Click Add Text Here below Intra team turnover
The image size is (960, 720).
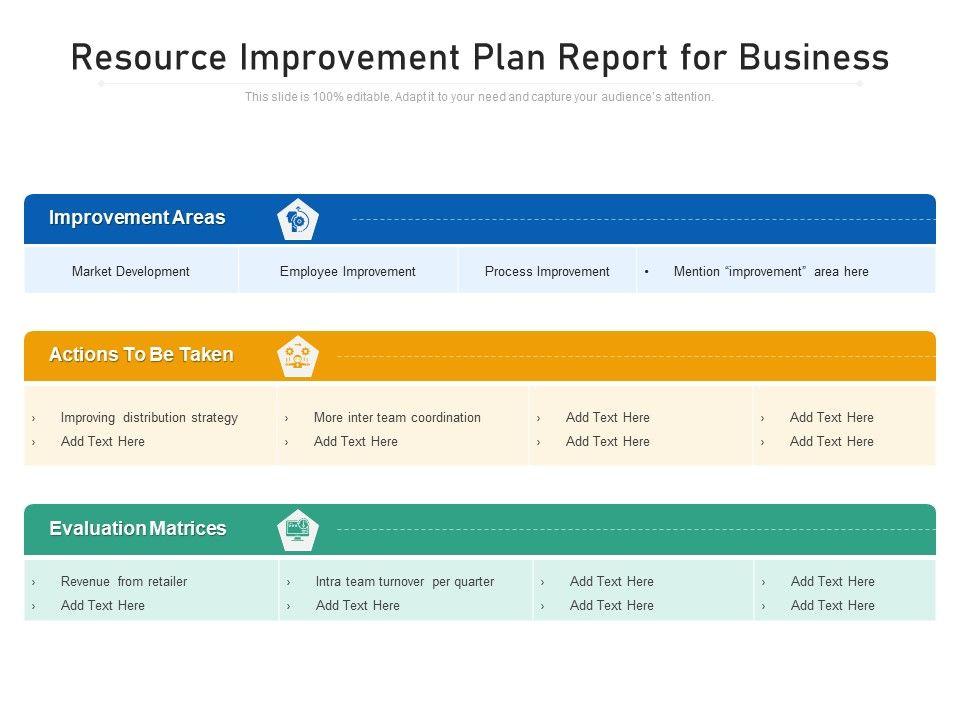[358, 605]
